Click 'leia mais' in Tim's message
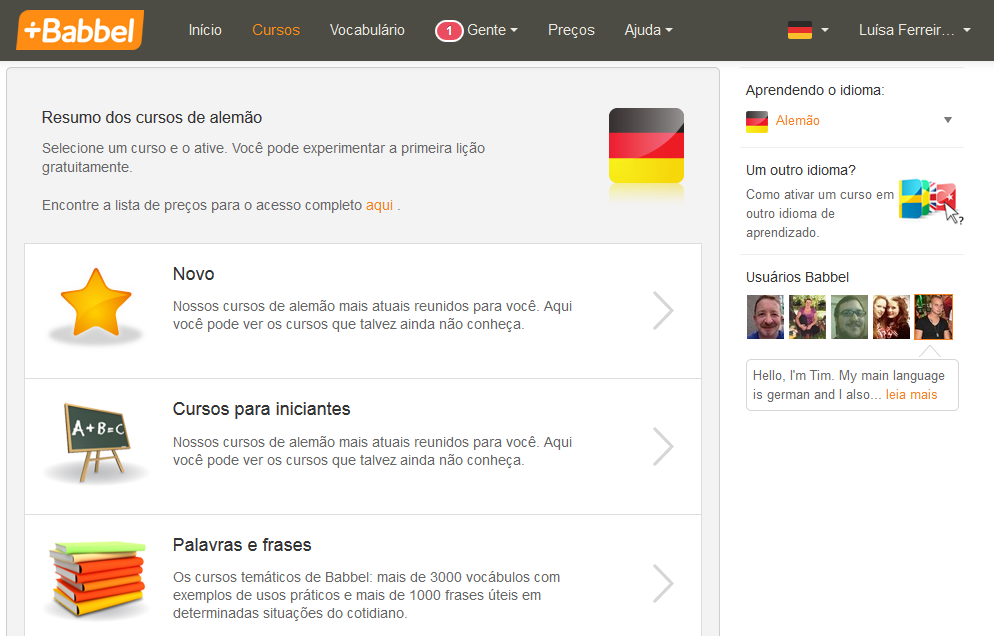The image size is (994, 636). [x=911, y=394]
